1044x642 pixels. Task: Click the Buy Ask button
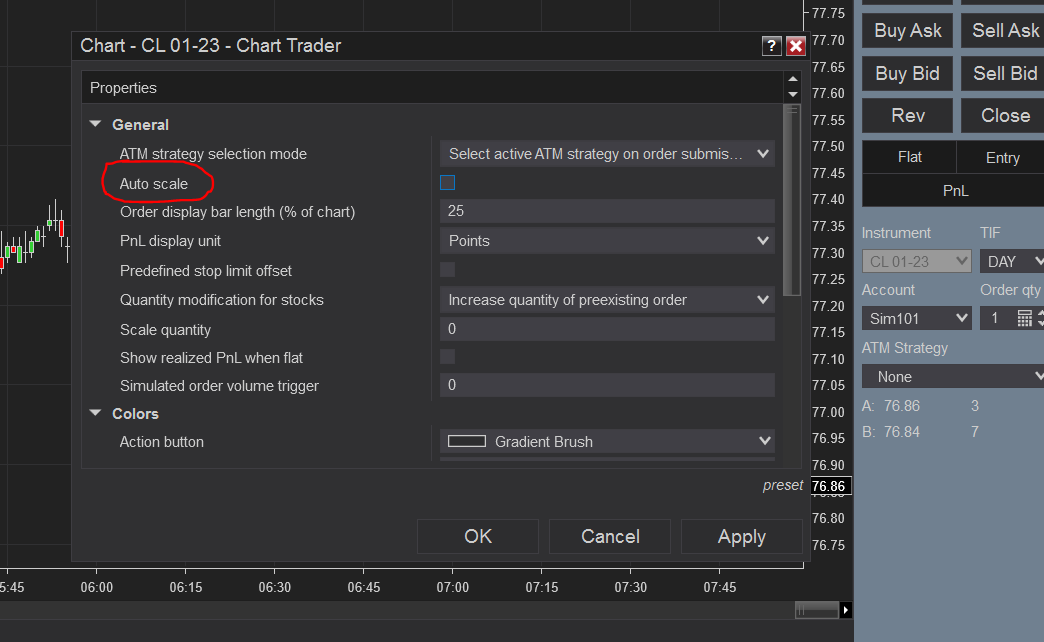pyautogui.click(x=908, y=31)
